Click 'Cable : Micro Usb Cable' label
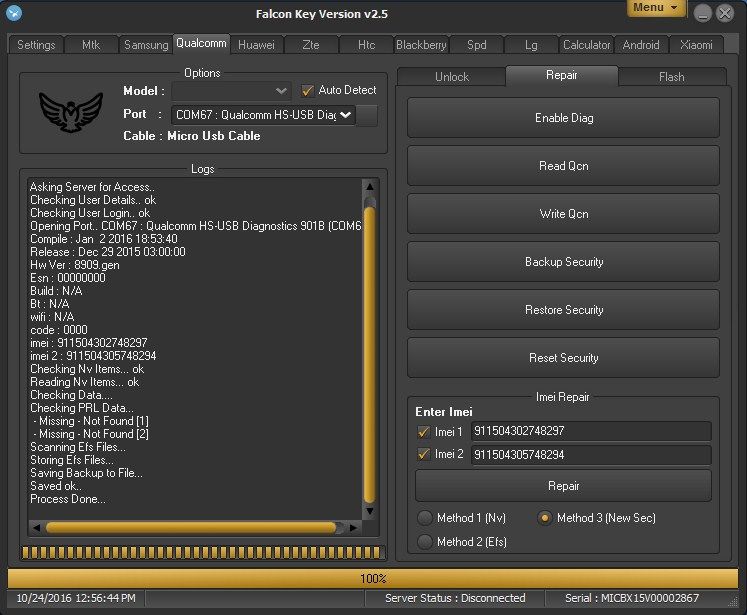 pyautogui.click(x=192, y=136)
